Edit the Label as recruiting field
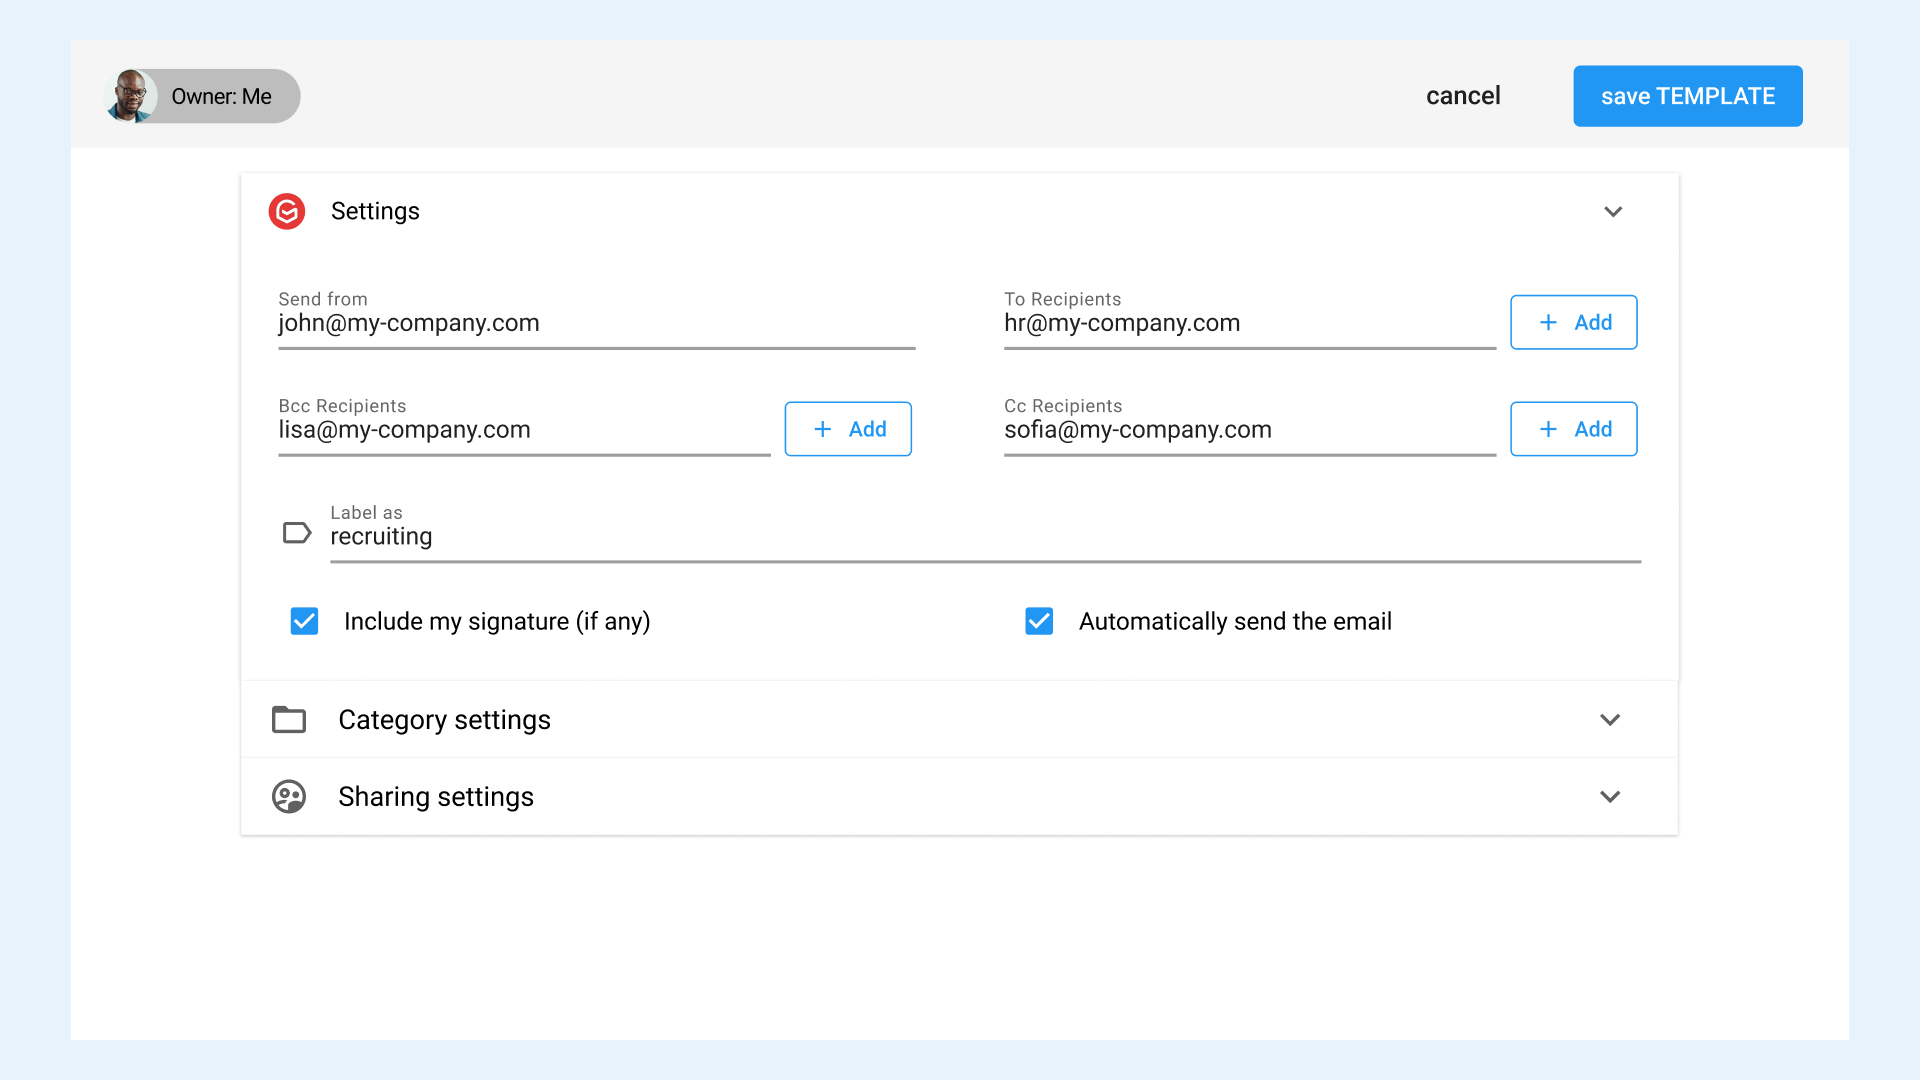 pos(984,538)
